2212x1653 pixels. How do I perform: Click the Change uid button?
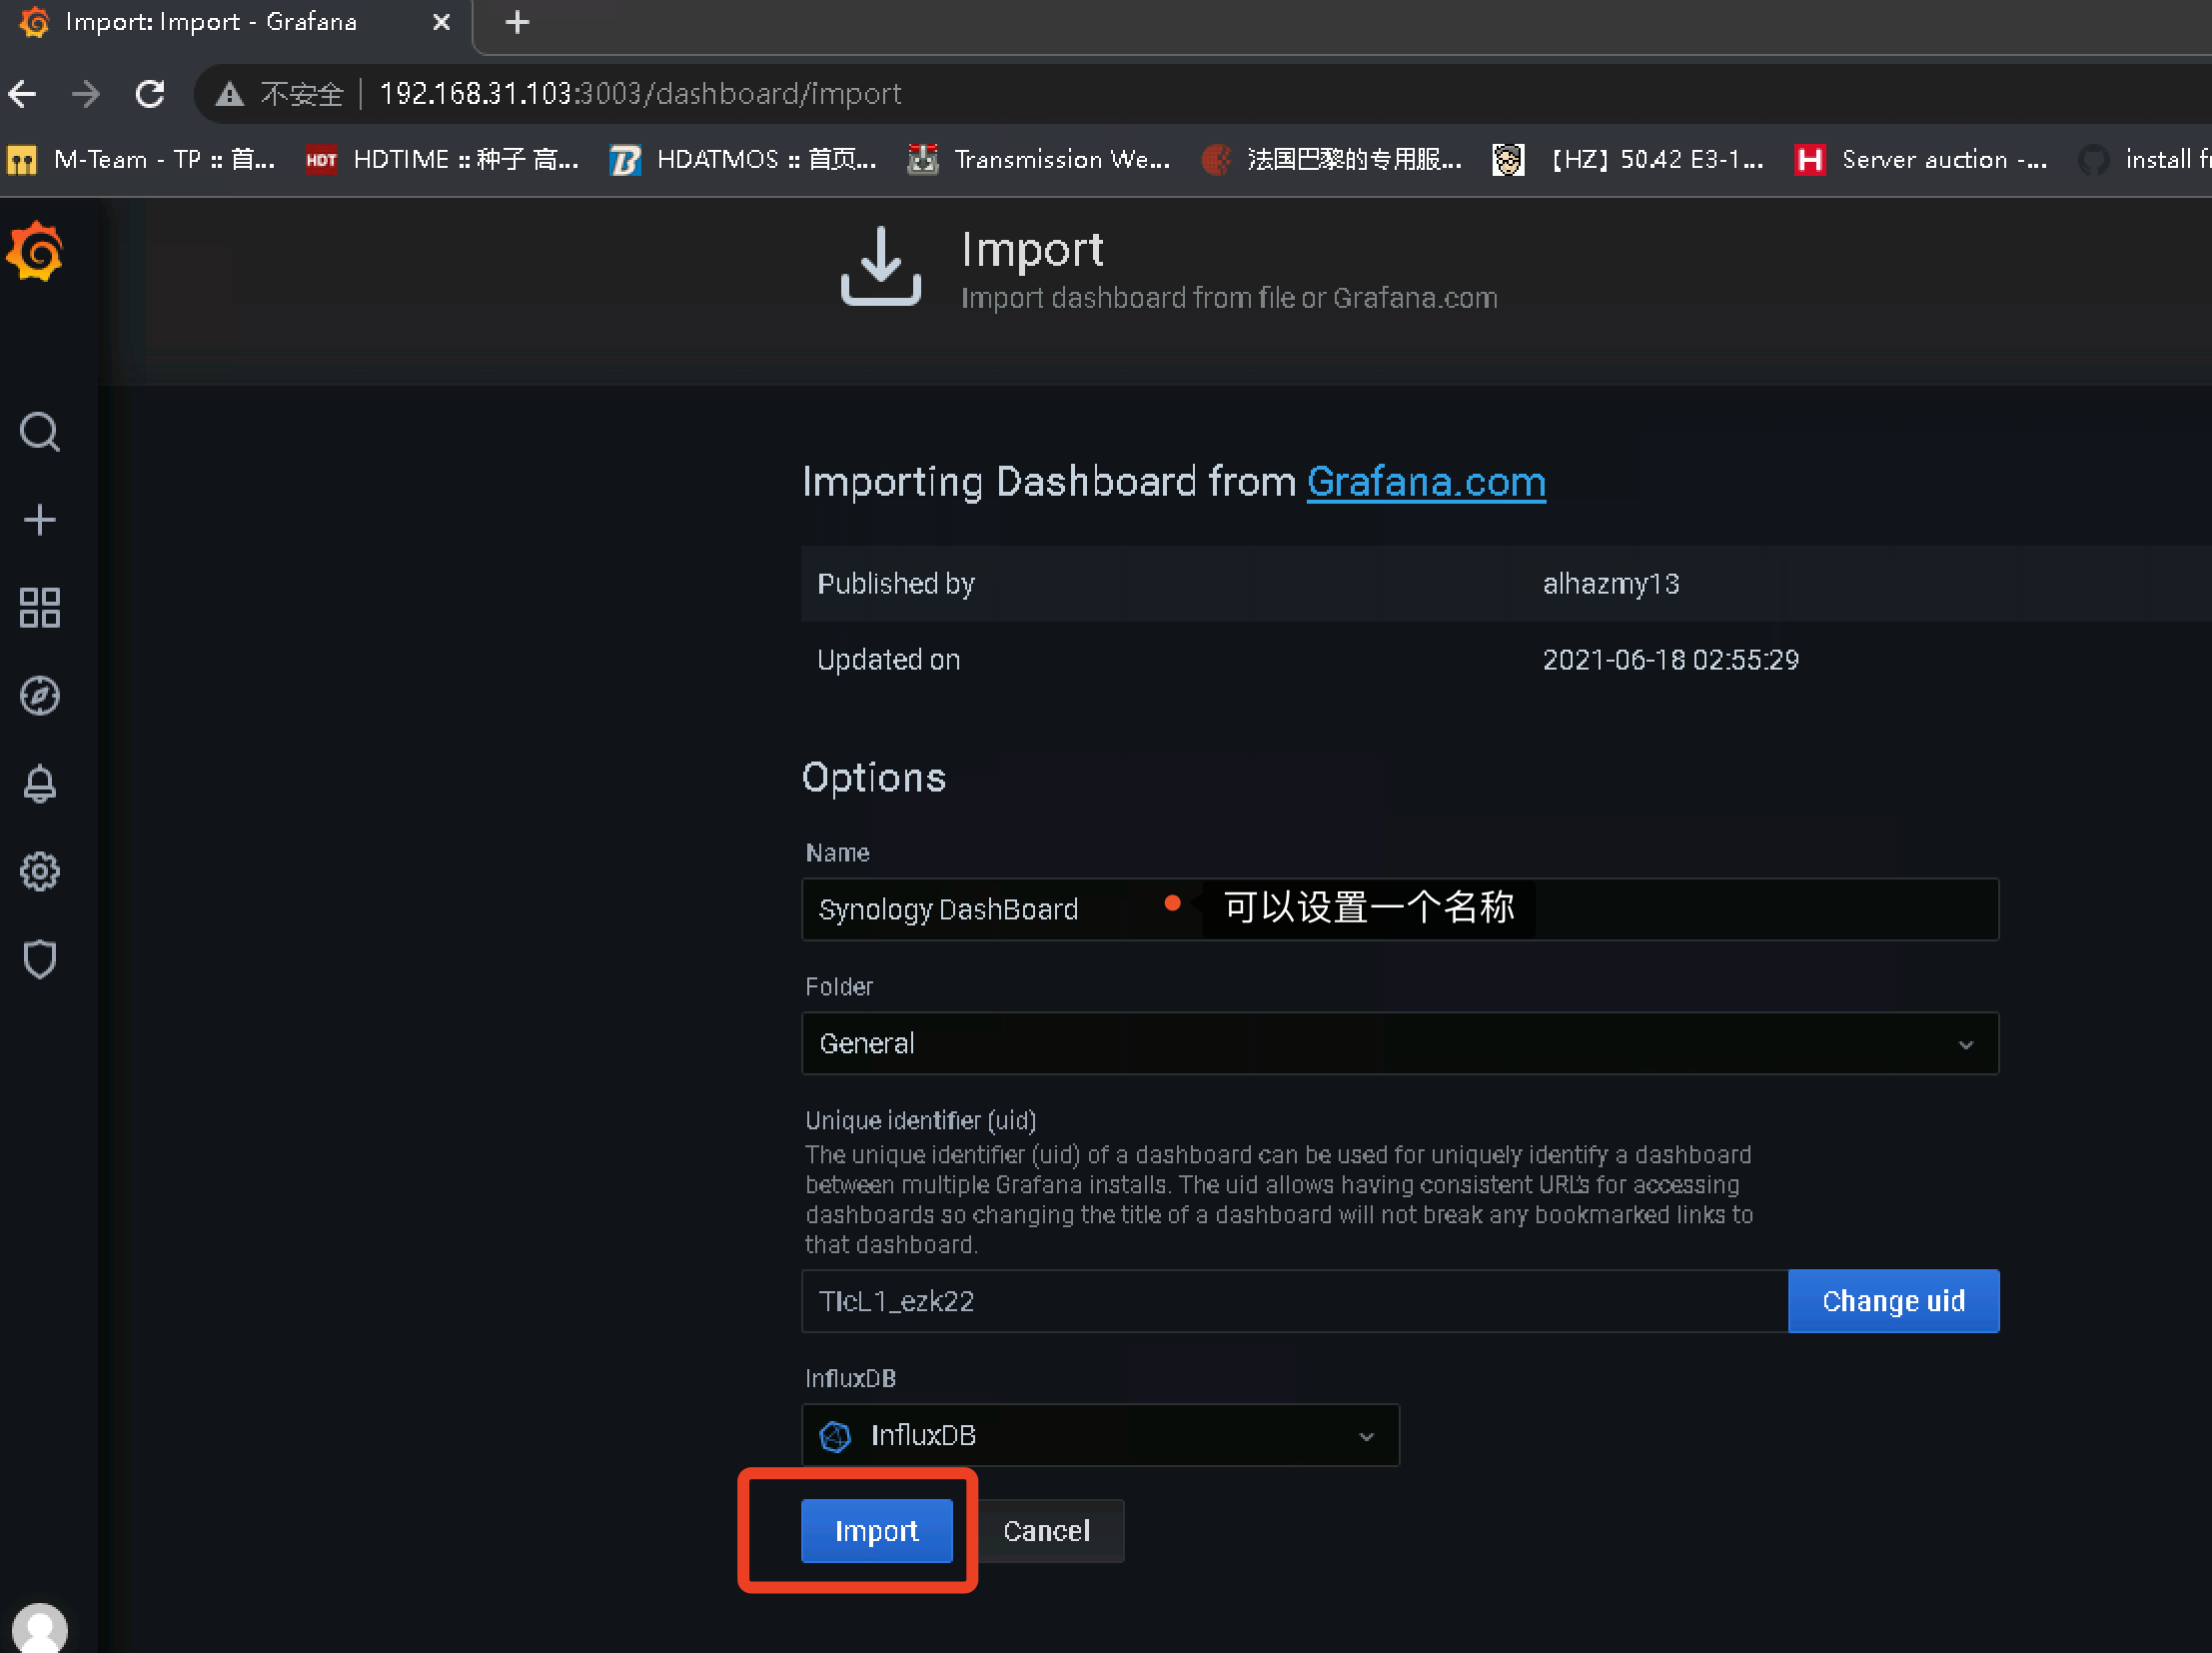click(x=1893, y=1301)
